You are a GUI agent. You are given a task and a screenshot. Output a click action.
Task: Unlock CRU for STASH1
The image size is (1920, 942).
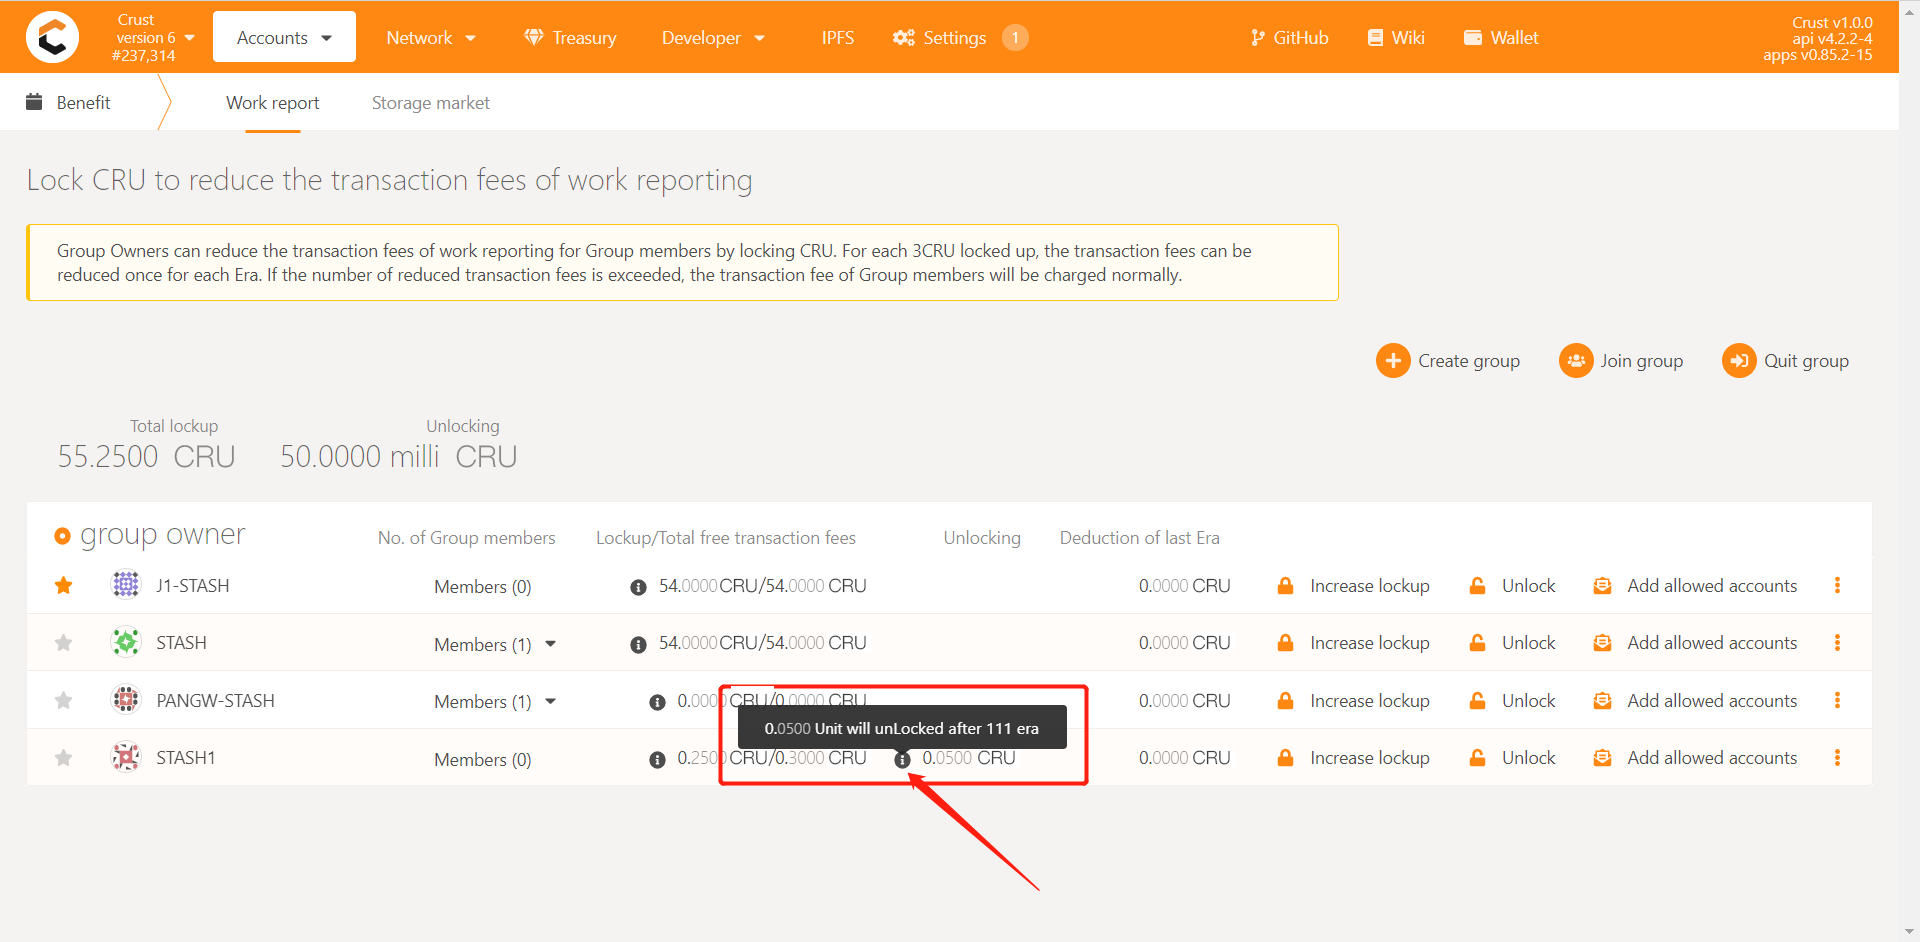tap(1512, 757)
